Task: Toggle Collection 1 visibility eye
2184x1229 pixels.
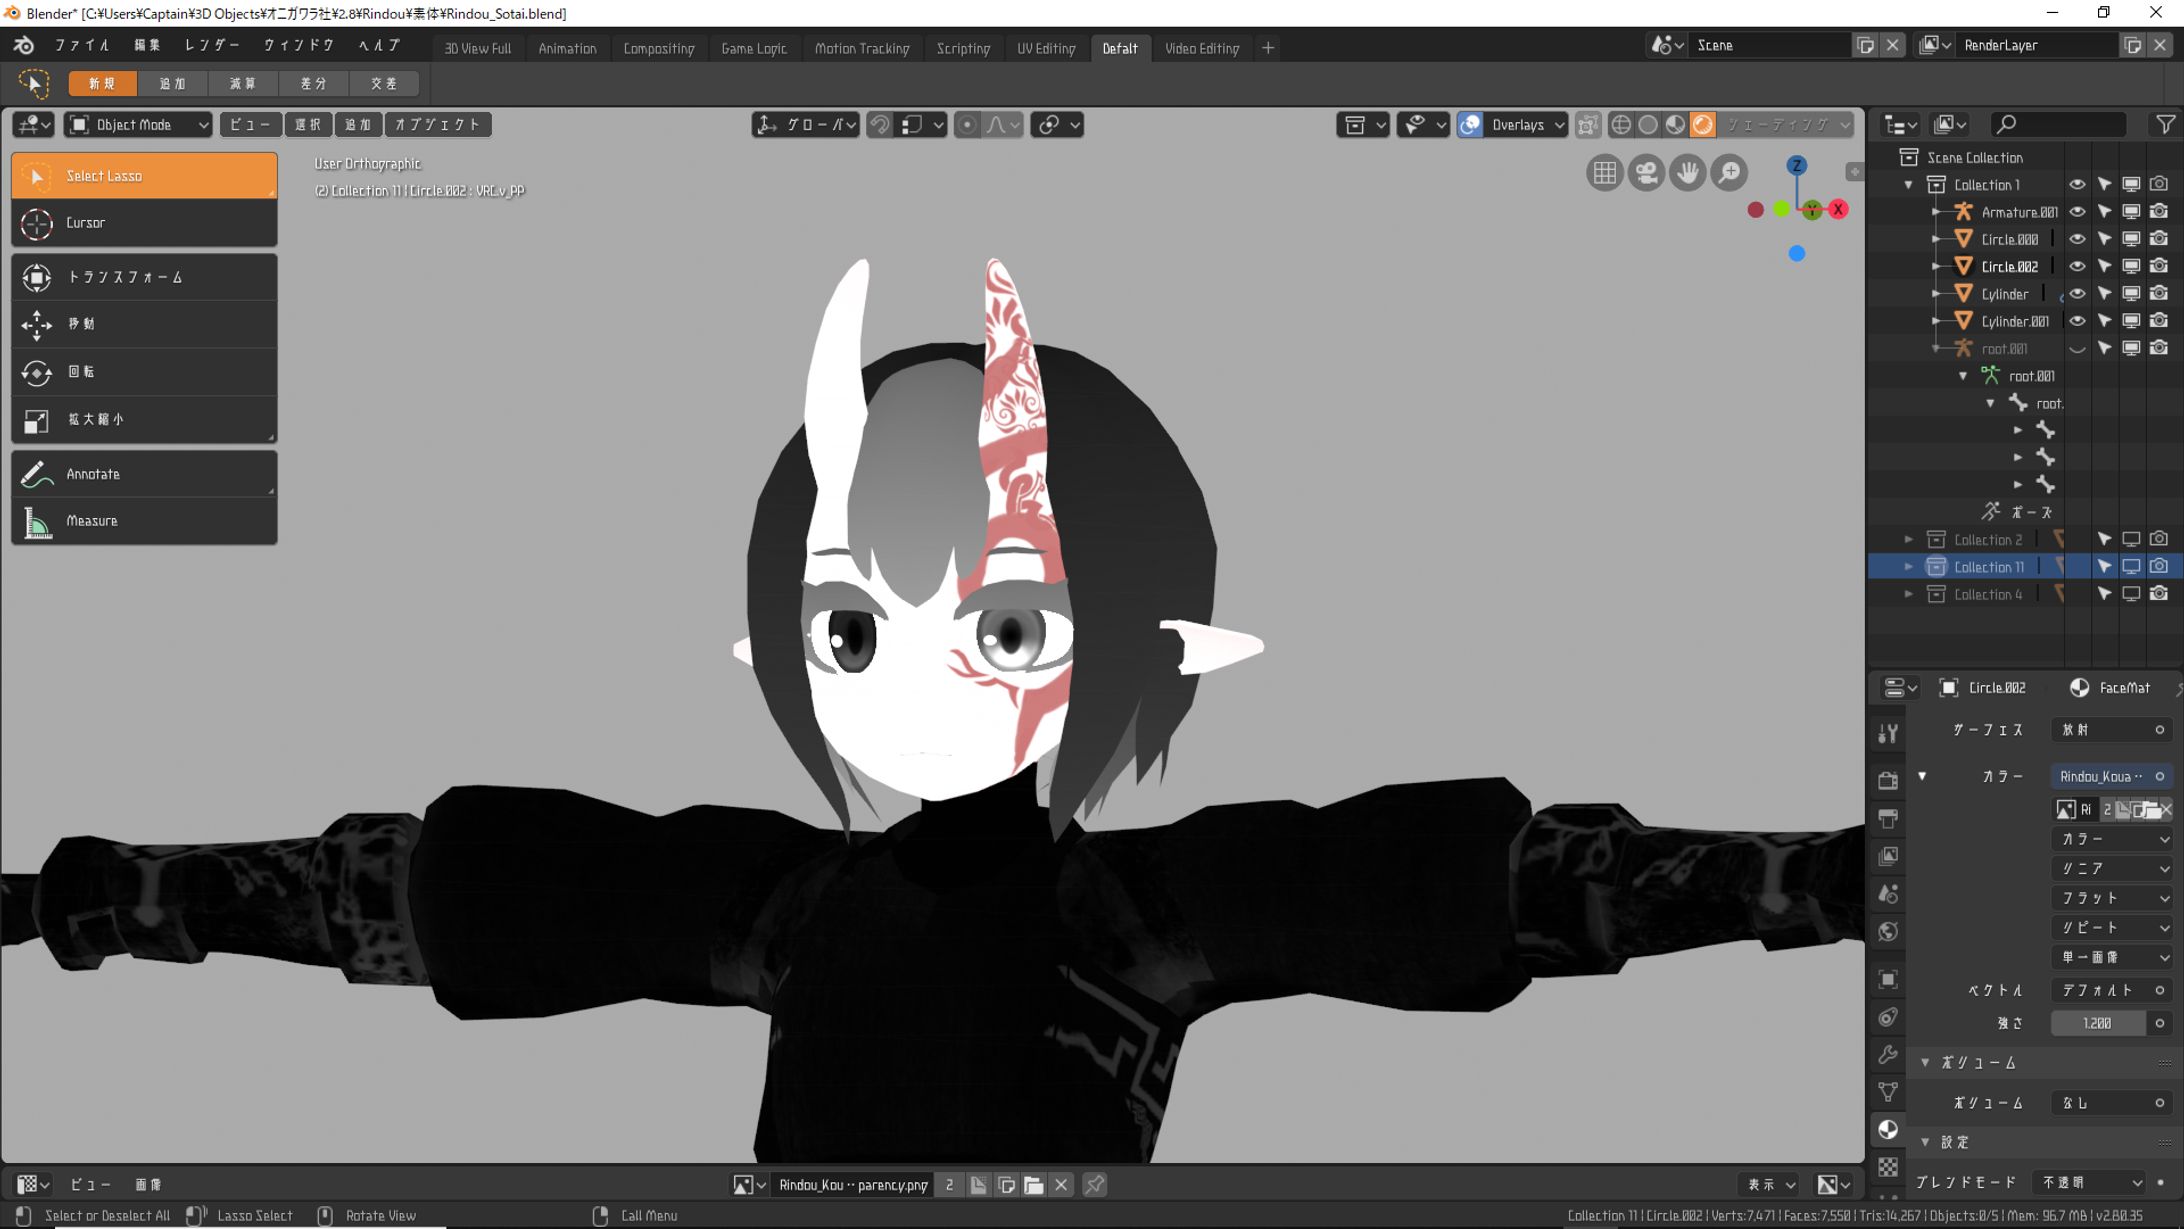Action: [x=2077, y=185]
